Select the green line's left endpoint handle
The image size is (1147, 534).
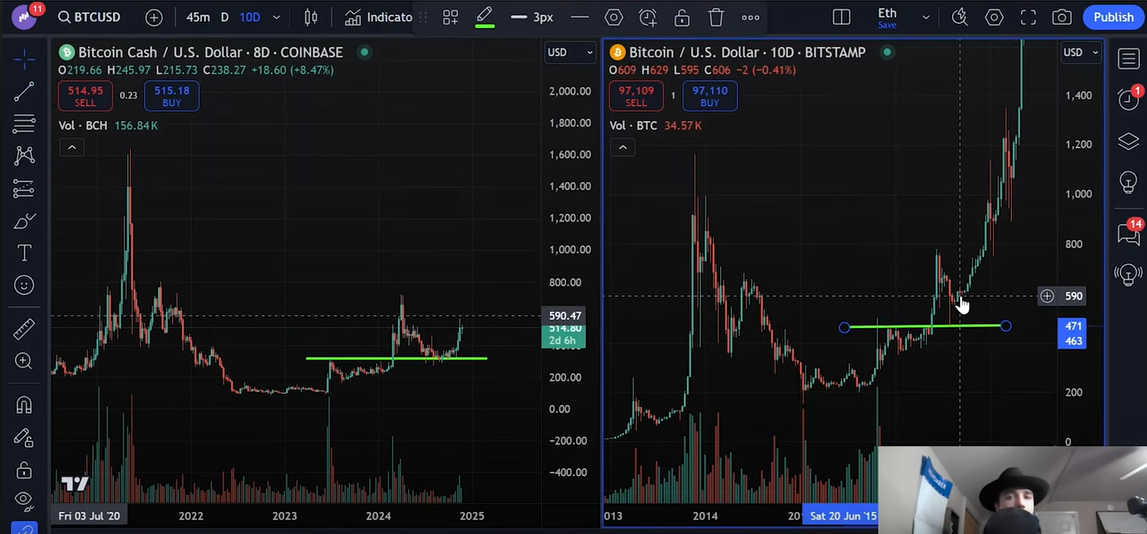[x=844, y=328]
